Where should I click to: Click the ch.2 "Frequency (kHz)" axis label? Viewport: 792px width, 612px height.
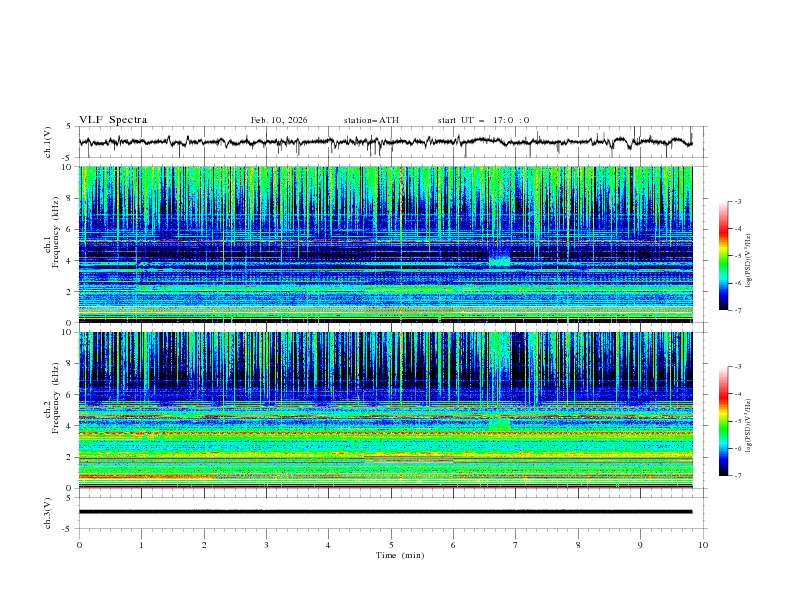coord(56,398)
